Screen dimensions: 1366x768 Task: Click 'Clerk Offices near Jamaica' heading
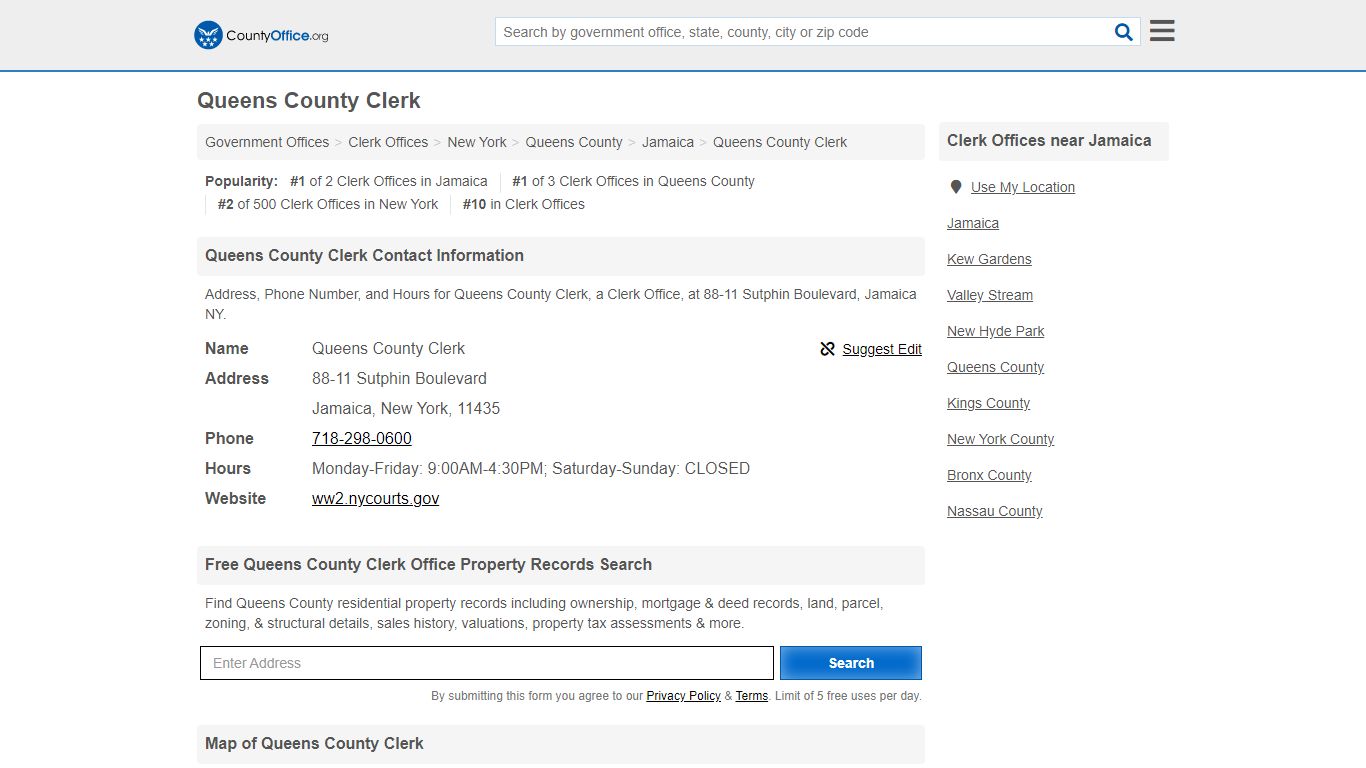1049,141
